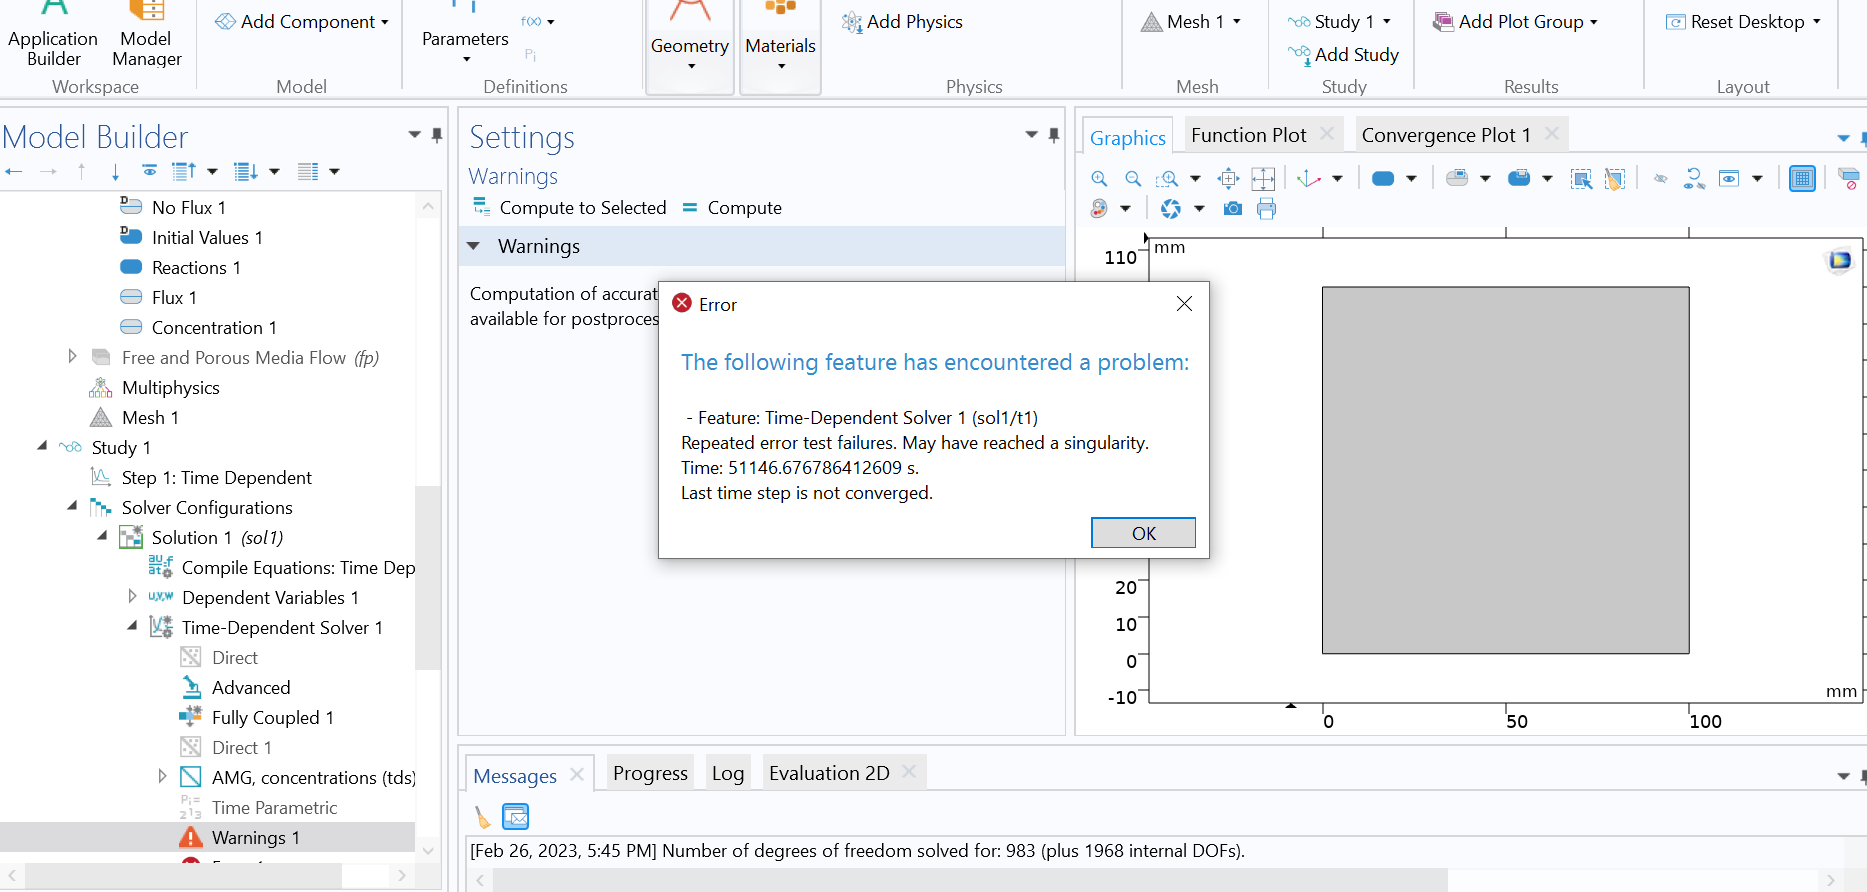Toggle the Model Builder show-preview eye icon
Image resolution: width=1867 pixels, height=892 pixels.
(149, 172)
